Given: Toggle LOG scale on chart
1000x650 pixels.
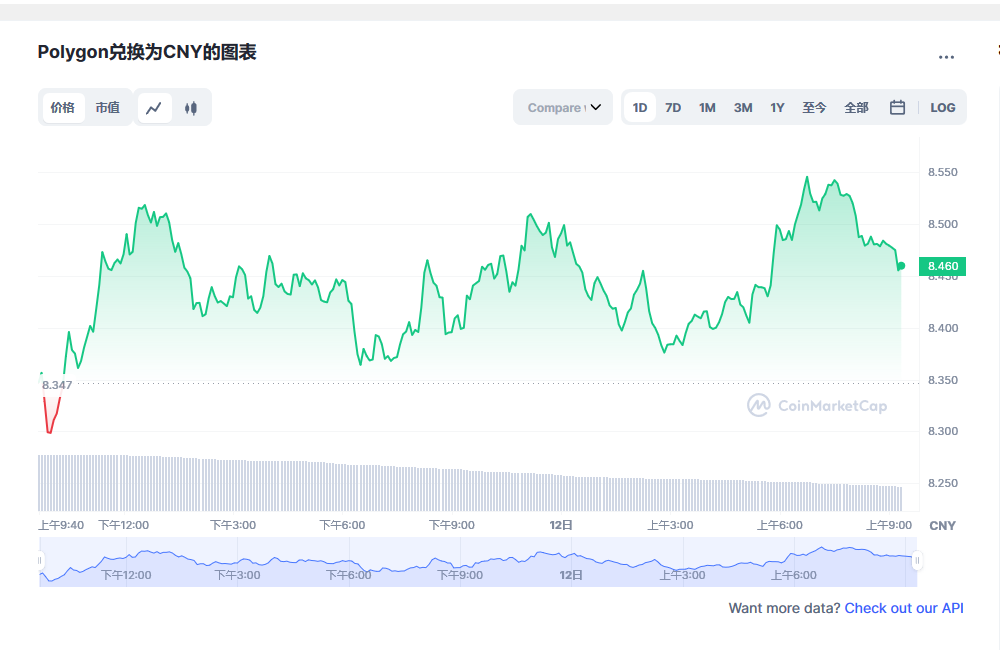Looking at the screenshot, I should pos(943,108).
